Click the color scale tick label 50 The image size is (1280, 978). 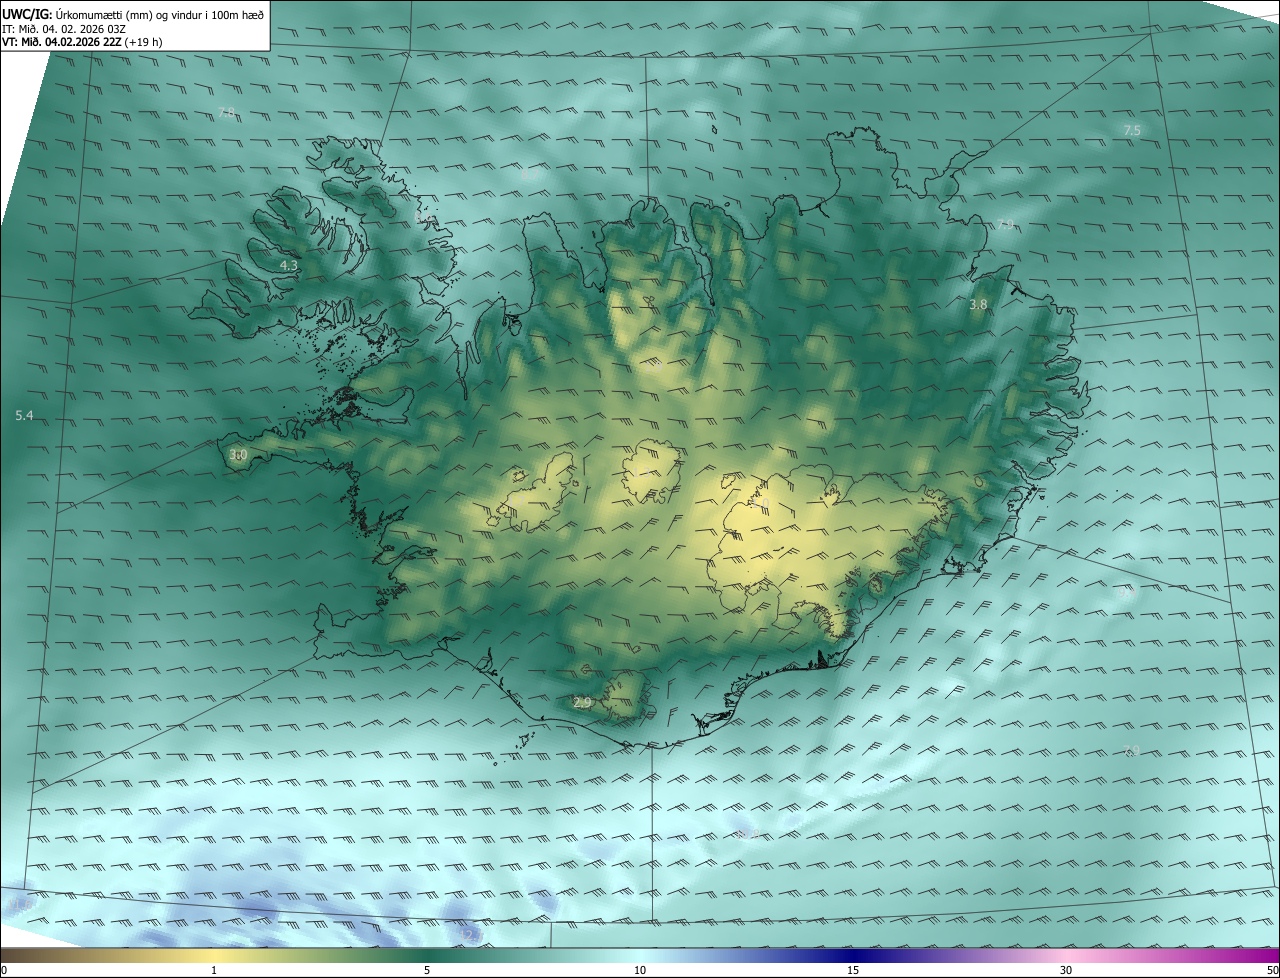[1272, 970]
